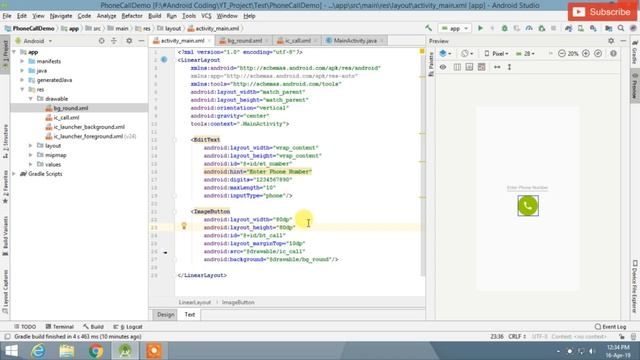Open the orientation dropdown in preview
Image resolution: width=640 pixels, height=360 pixels.
[467, 53]
